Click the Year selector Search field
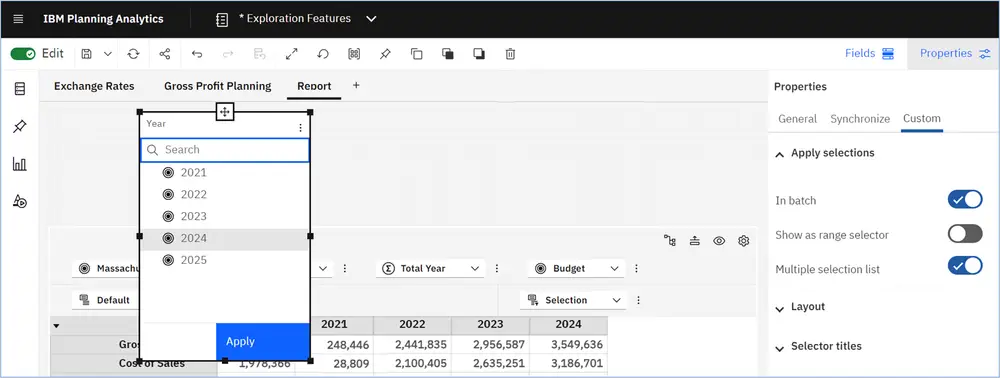The height and width of the screenshot is (378, 1000). pyautogui.click(x=225, y=150)
